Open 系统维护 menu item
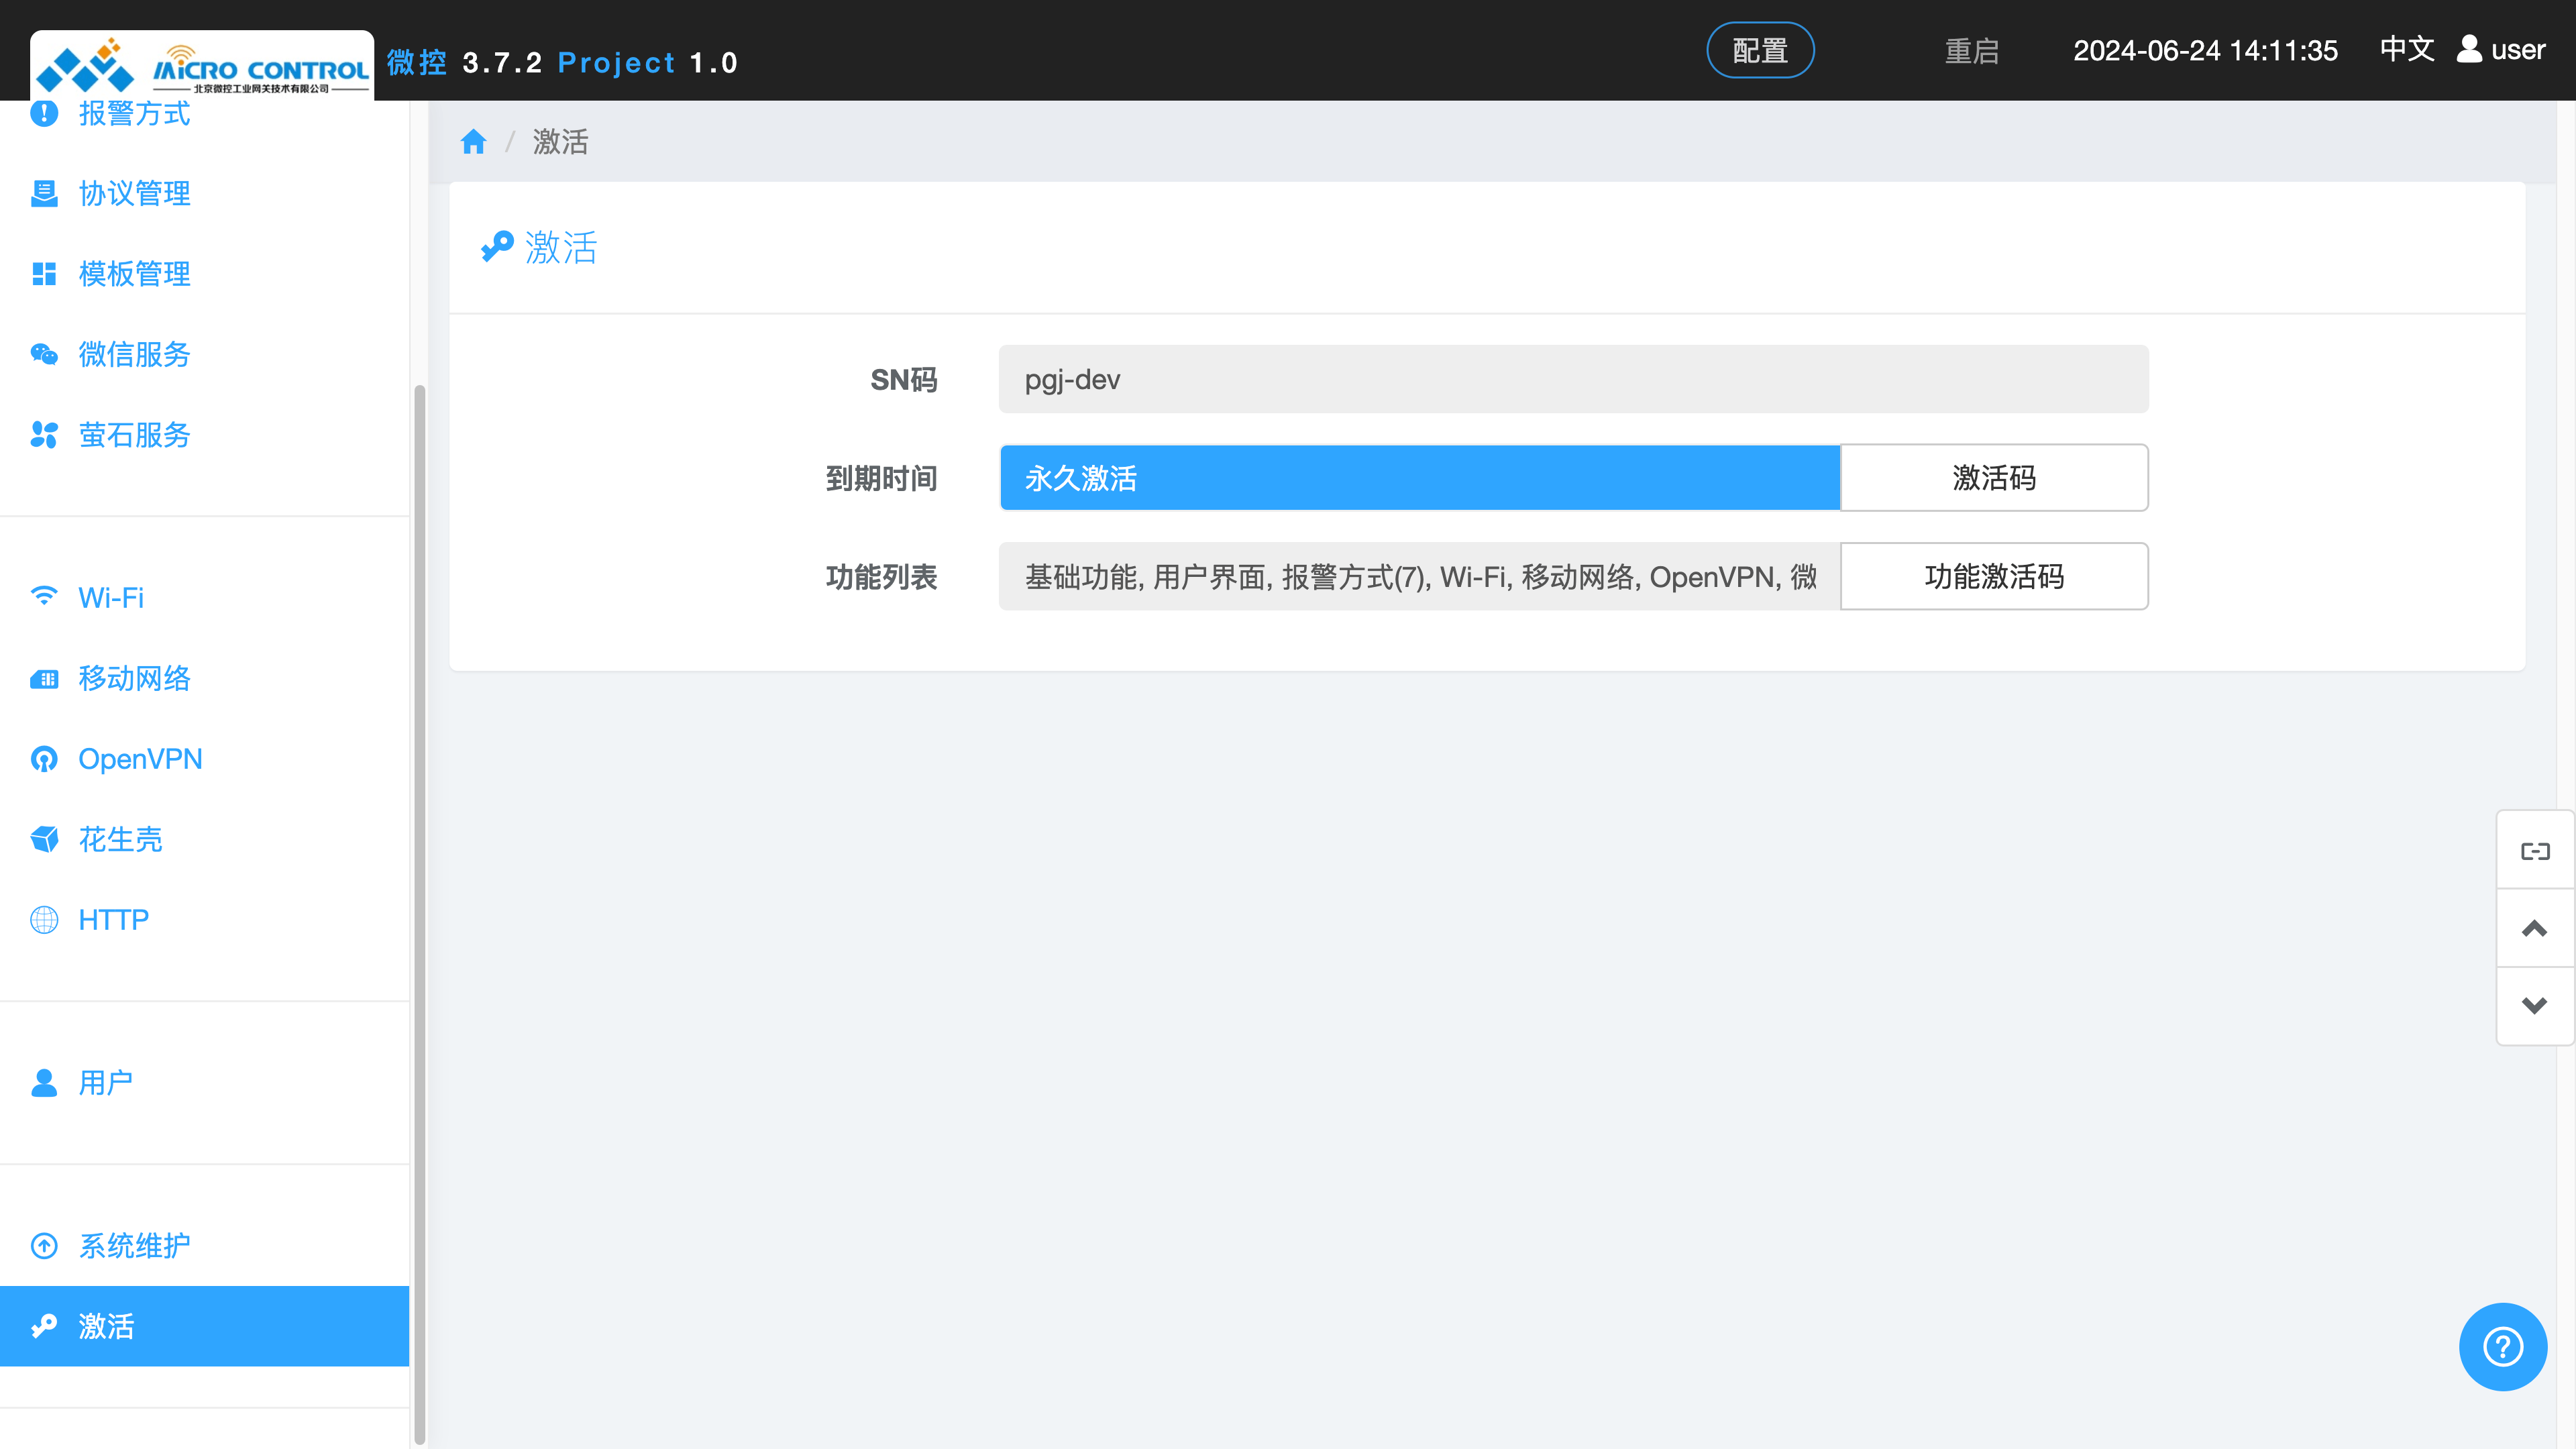 pyautogui.click(x=134, y=1246)
